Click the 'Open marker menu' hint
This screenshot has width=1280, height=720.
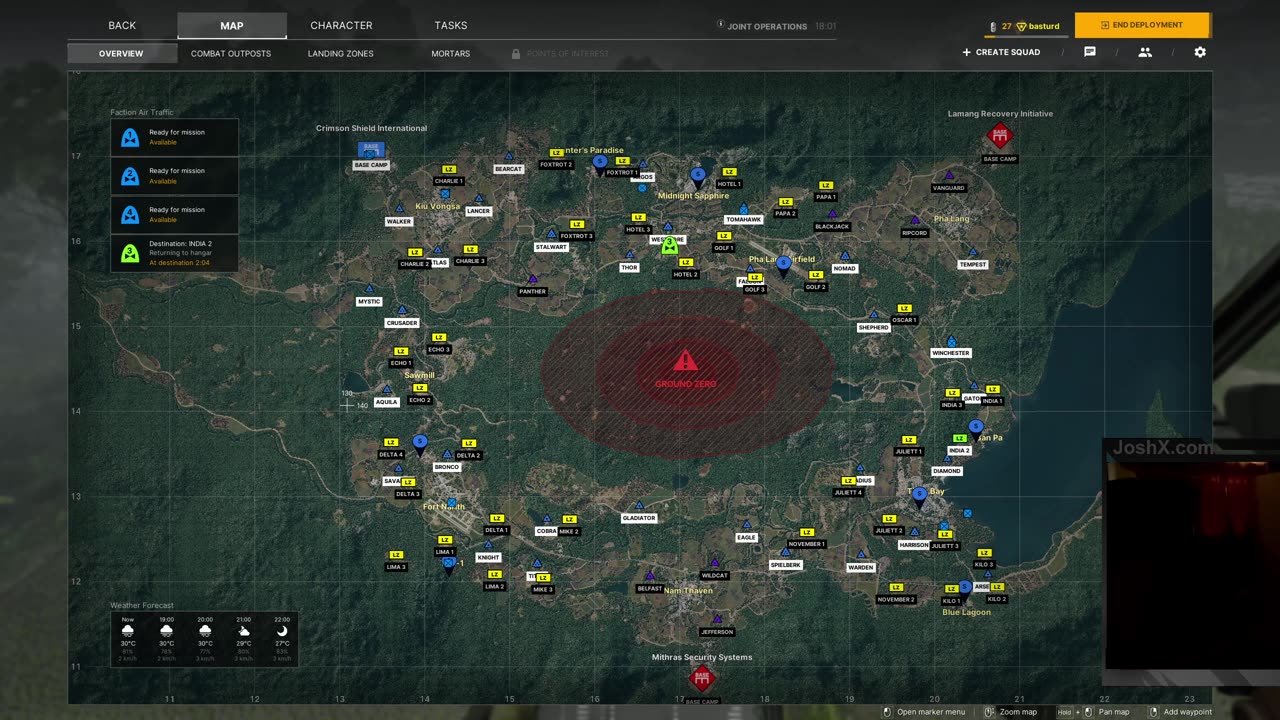(931, 712)
